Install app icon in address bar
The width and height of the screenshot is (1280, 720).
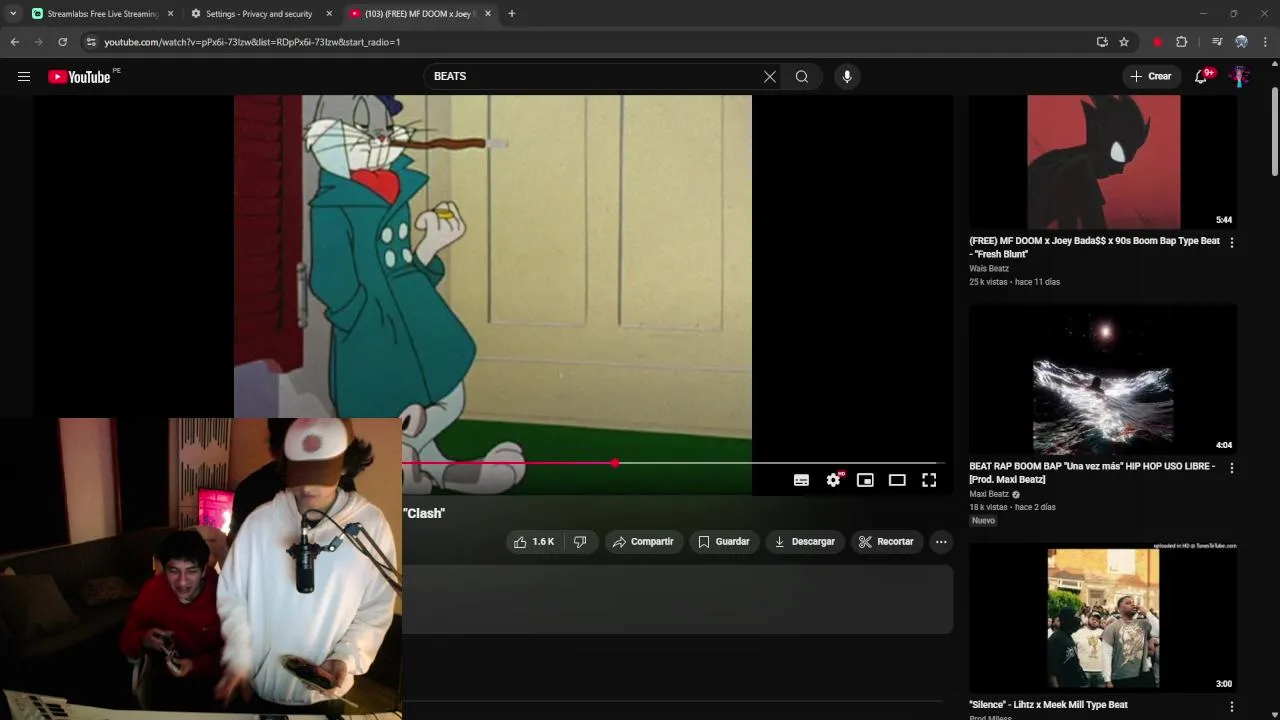pos(1102,42)
